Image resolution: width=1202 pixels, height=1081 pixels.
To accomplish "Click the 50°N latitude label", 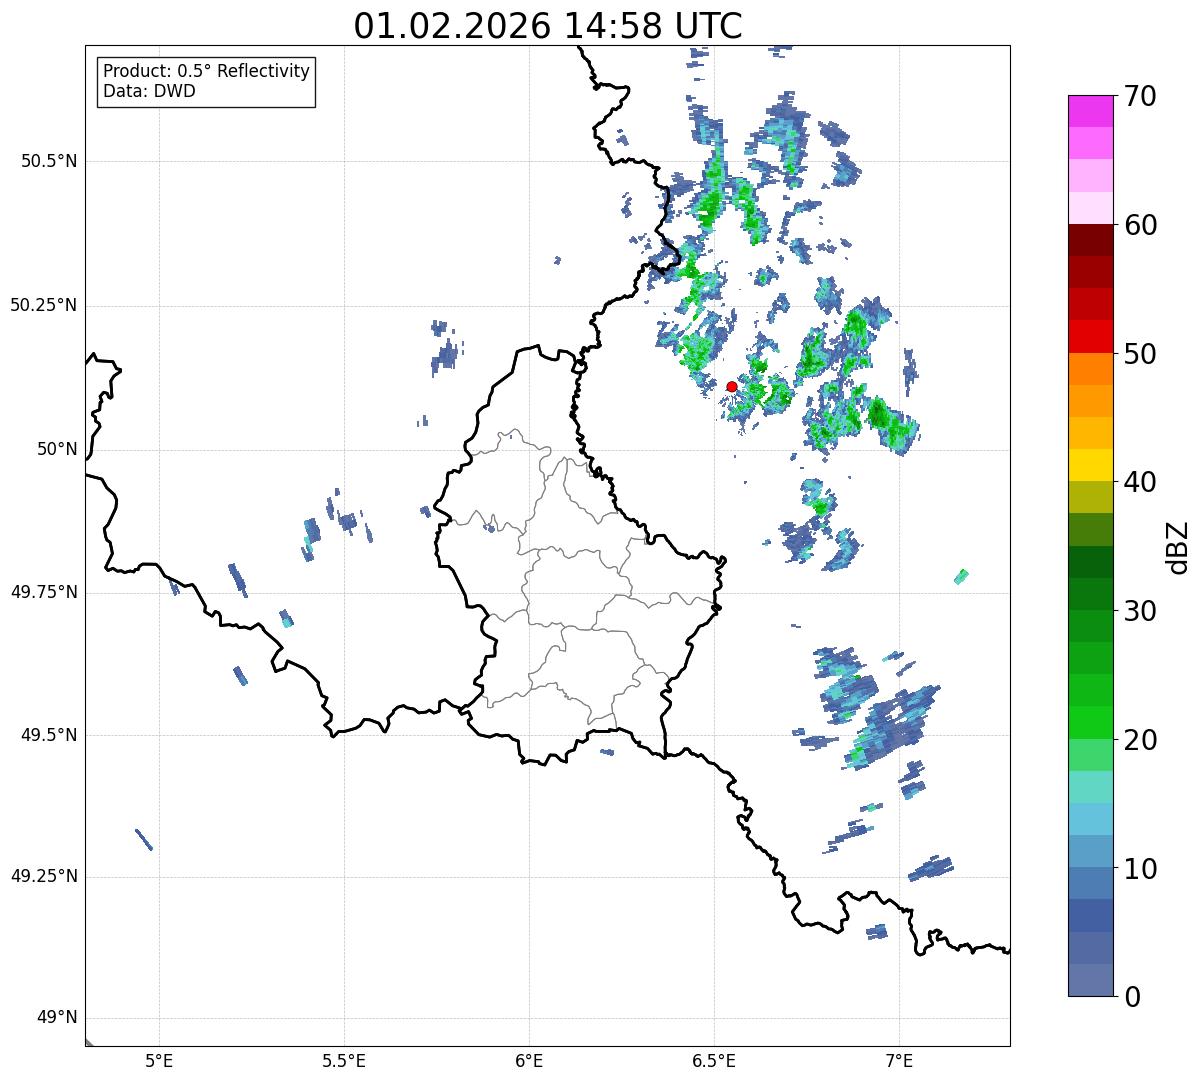I will pos(57,449).
